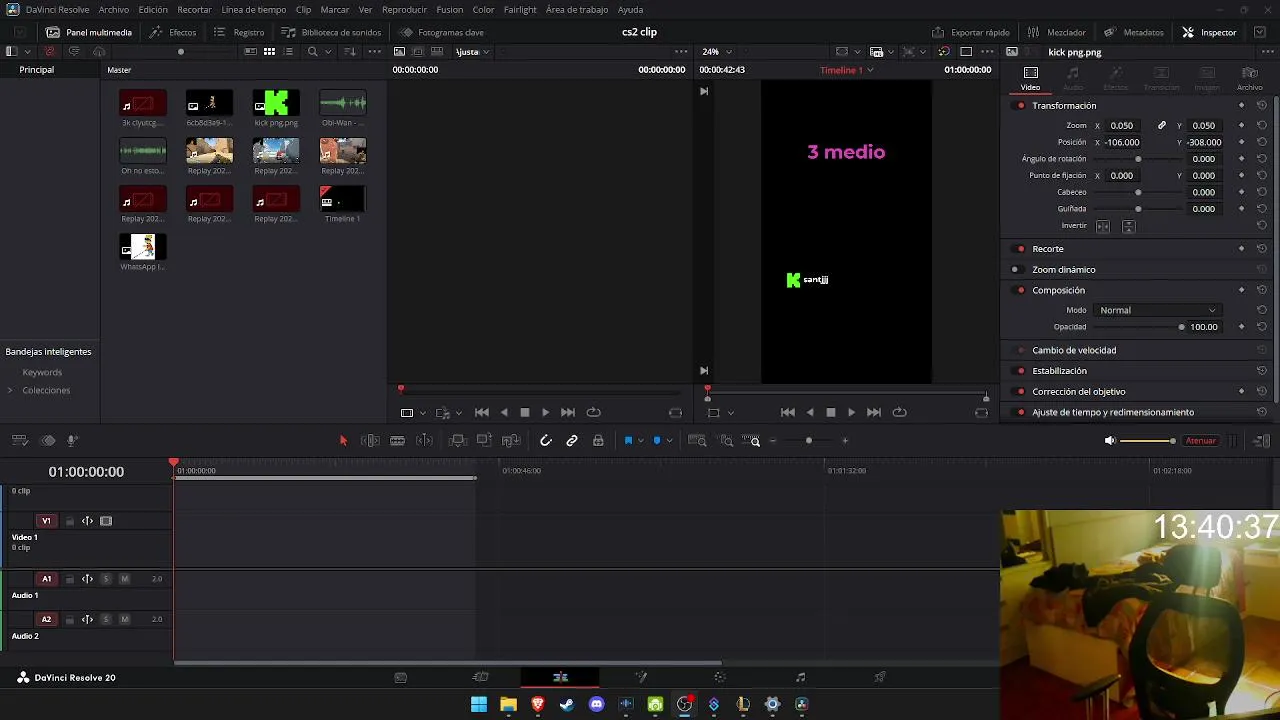
Task: Switch to the Fairlight page music icon
Action: (x=800, y=677)
